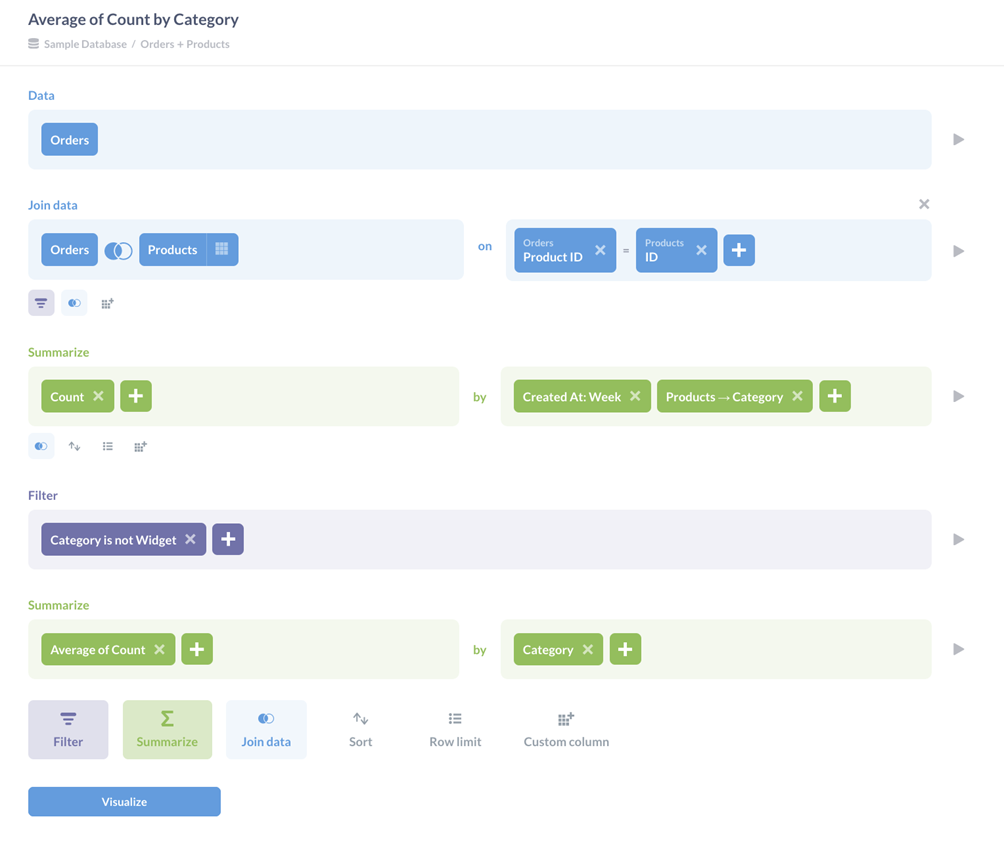Preview the Data step with play arrow
Image resolution: width=1004 pixels, height=844 pixels.
(959, 140)
